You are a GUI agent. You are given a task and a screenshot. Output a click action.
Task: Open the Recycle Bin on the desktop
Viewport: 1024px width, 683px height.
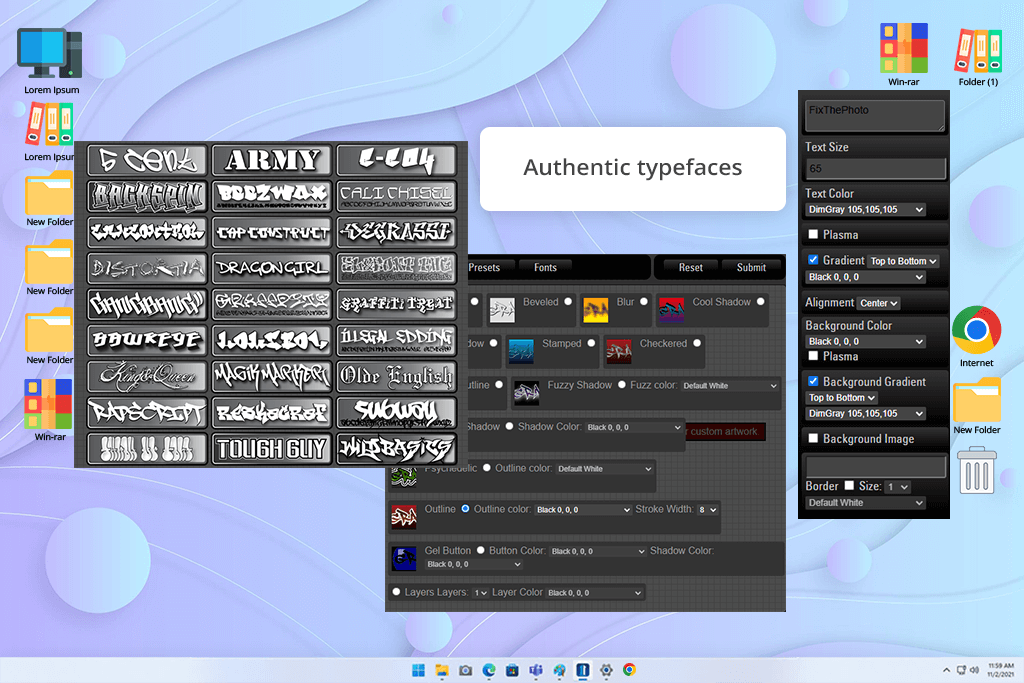(976, 470)
